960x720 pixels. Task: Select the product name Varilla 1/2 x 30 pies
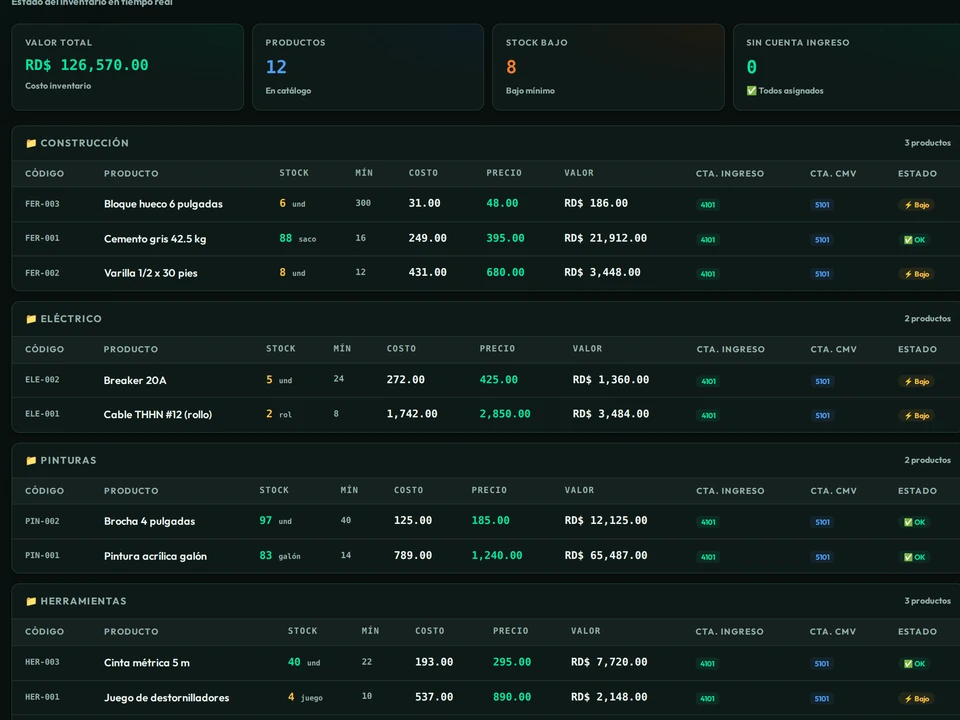[x=151, y=273]
